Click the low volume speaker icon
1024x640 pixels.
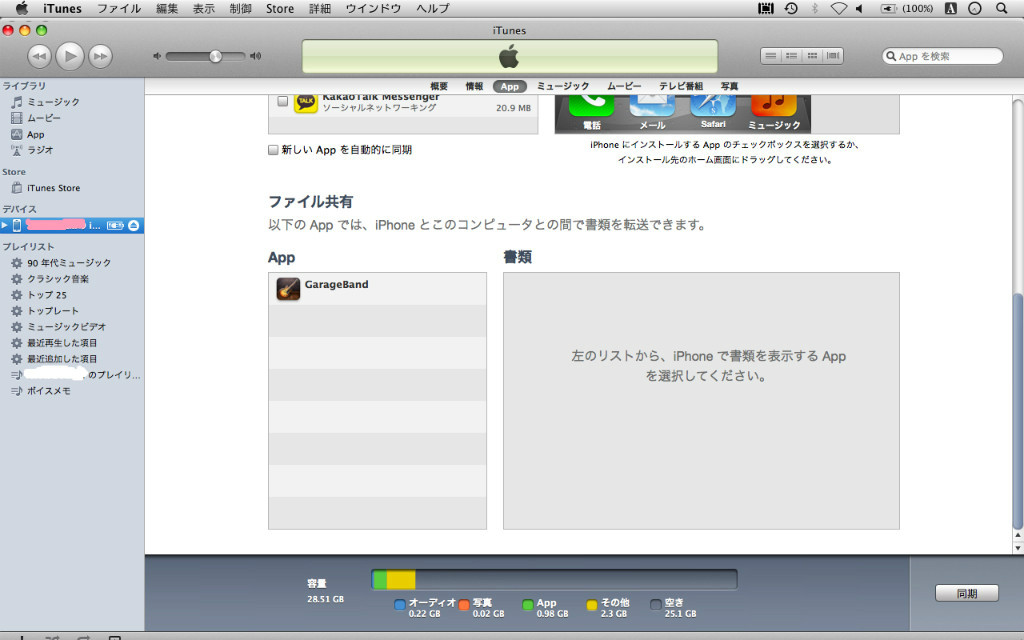click(157, 56)
